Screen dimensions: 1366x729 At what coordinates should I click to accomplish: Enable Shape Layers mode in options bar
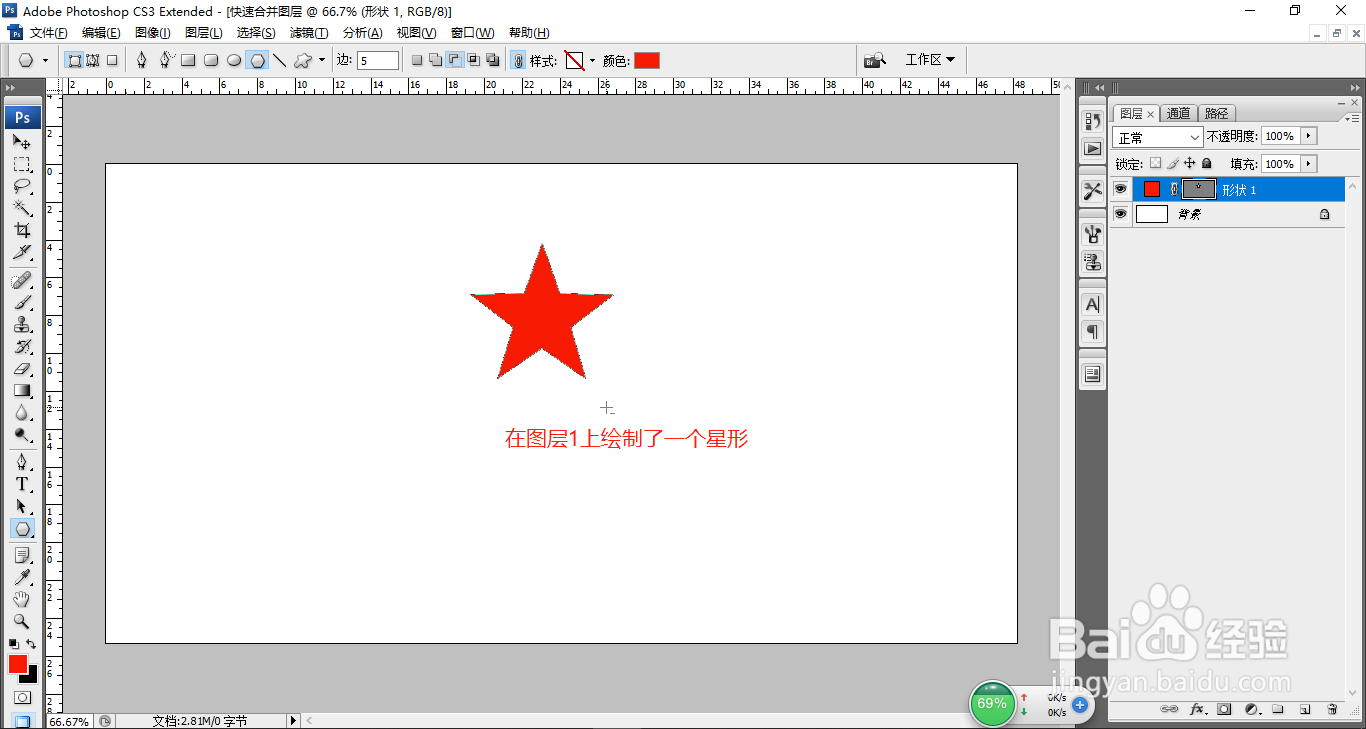[x=74, y=61]
